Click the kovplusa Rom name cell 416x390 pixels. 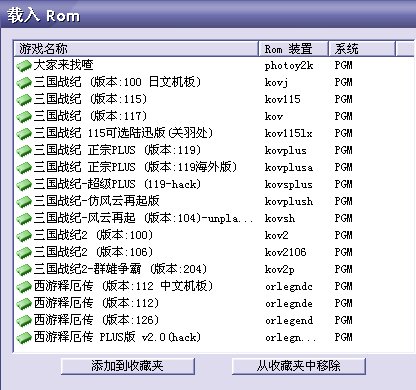point(289,168)
